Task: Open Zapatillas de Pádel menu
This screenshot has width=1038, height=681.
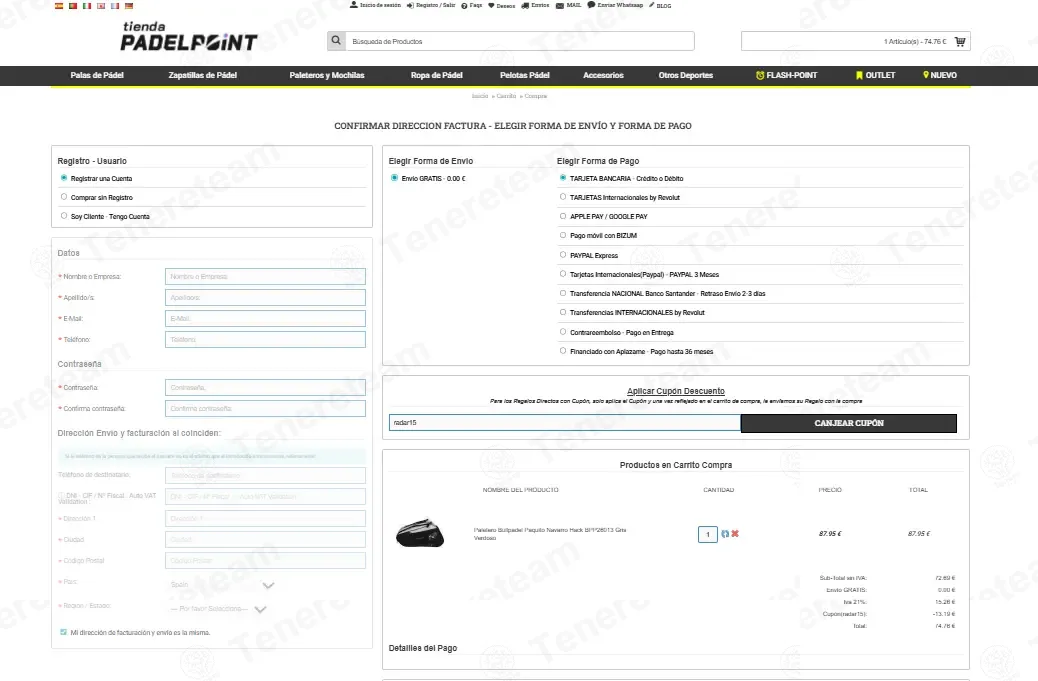Action: [203, 75]
